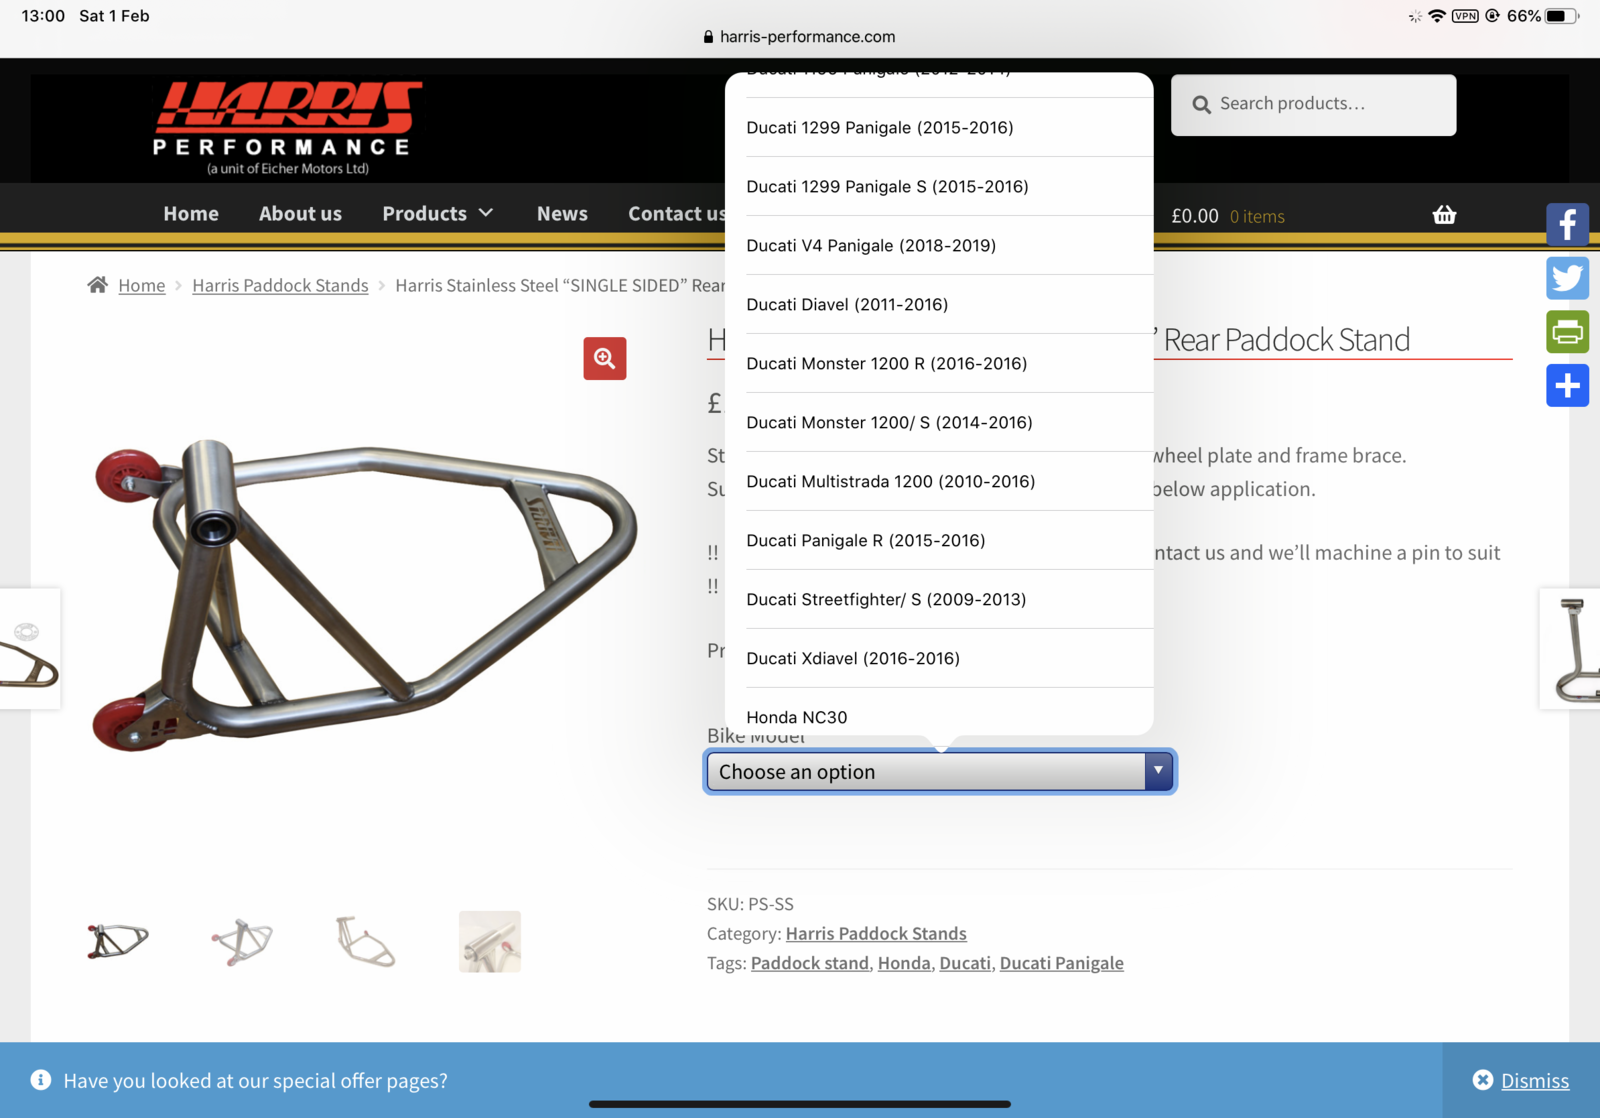Click the Ducati Panigale tag link
Viewport: 1600px width, 1118px height.
click(x=1061, y=963)
